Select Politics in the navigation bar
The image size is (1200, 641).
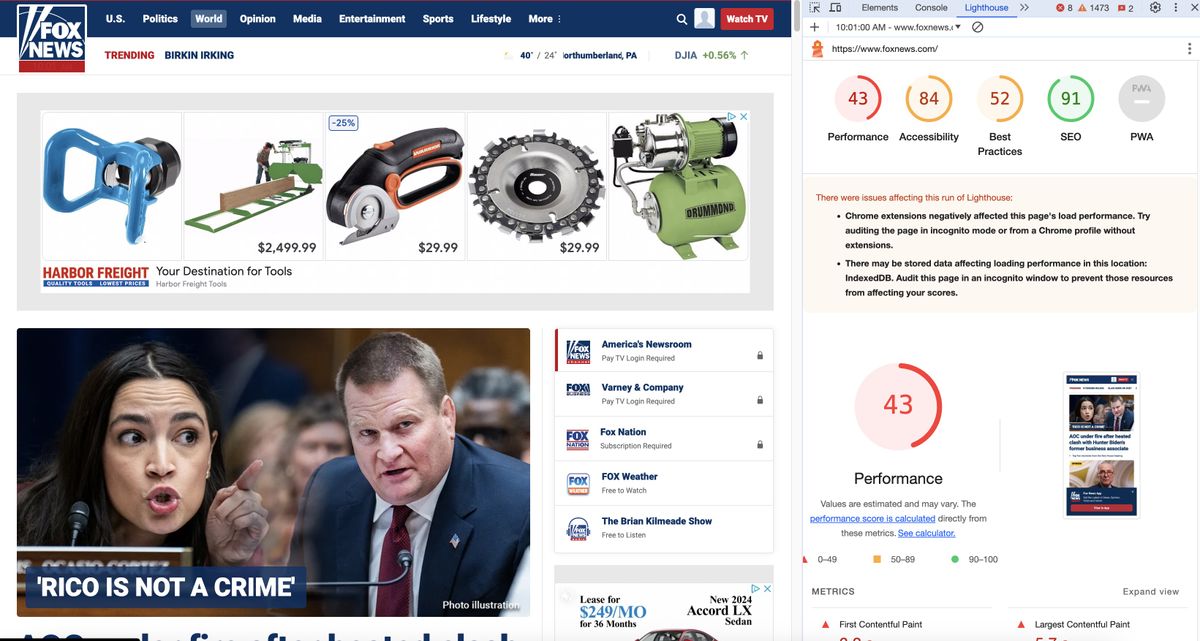point(159,18)
